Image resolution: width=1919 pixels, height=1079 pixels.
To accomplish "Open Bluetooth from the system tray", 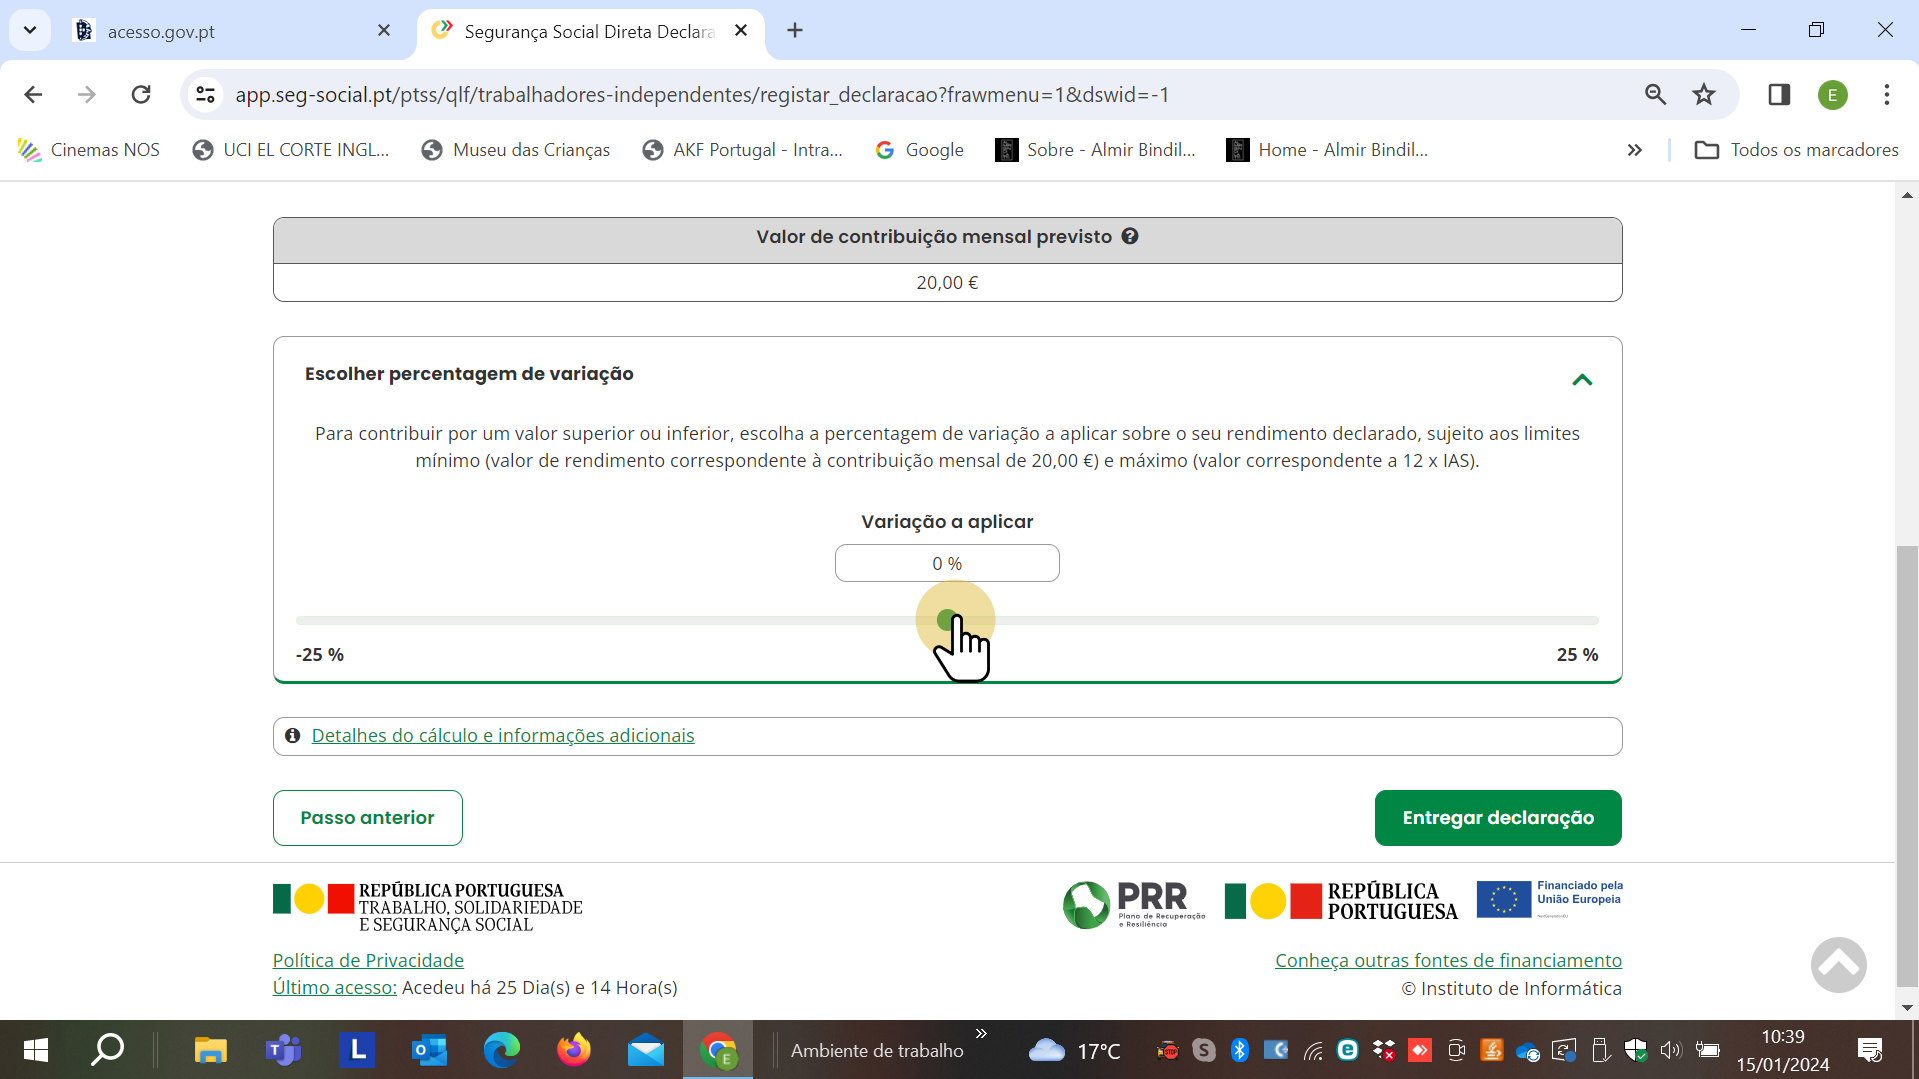I will tap(1240, 1050).
